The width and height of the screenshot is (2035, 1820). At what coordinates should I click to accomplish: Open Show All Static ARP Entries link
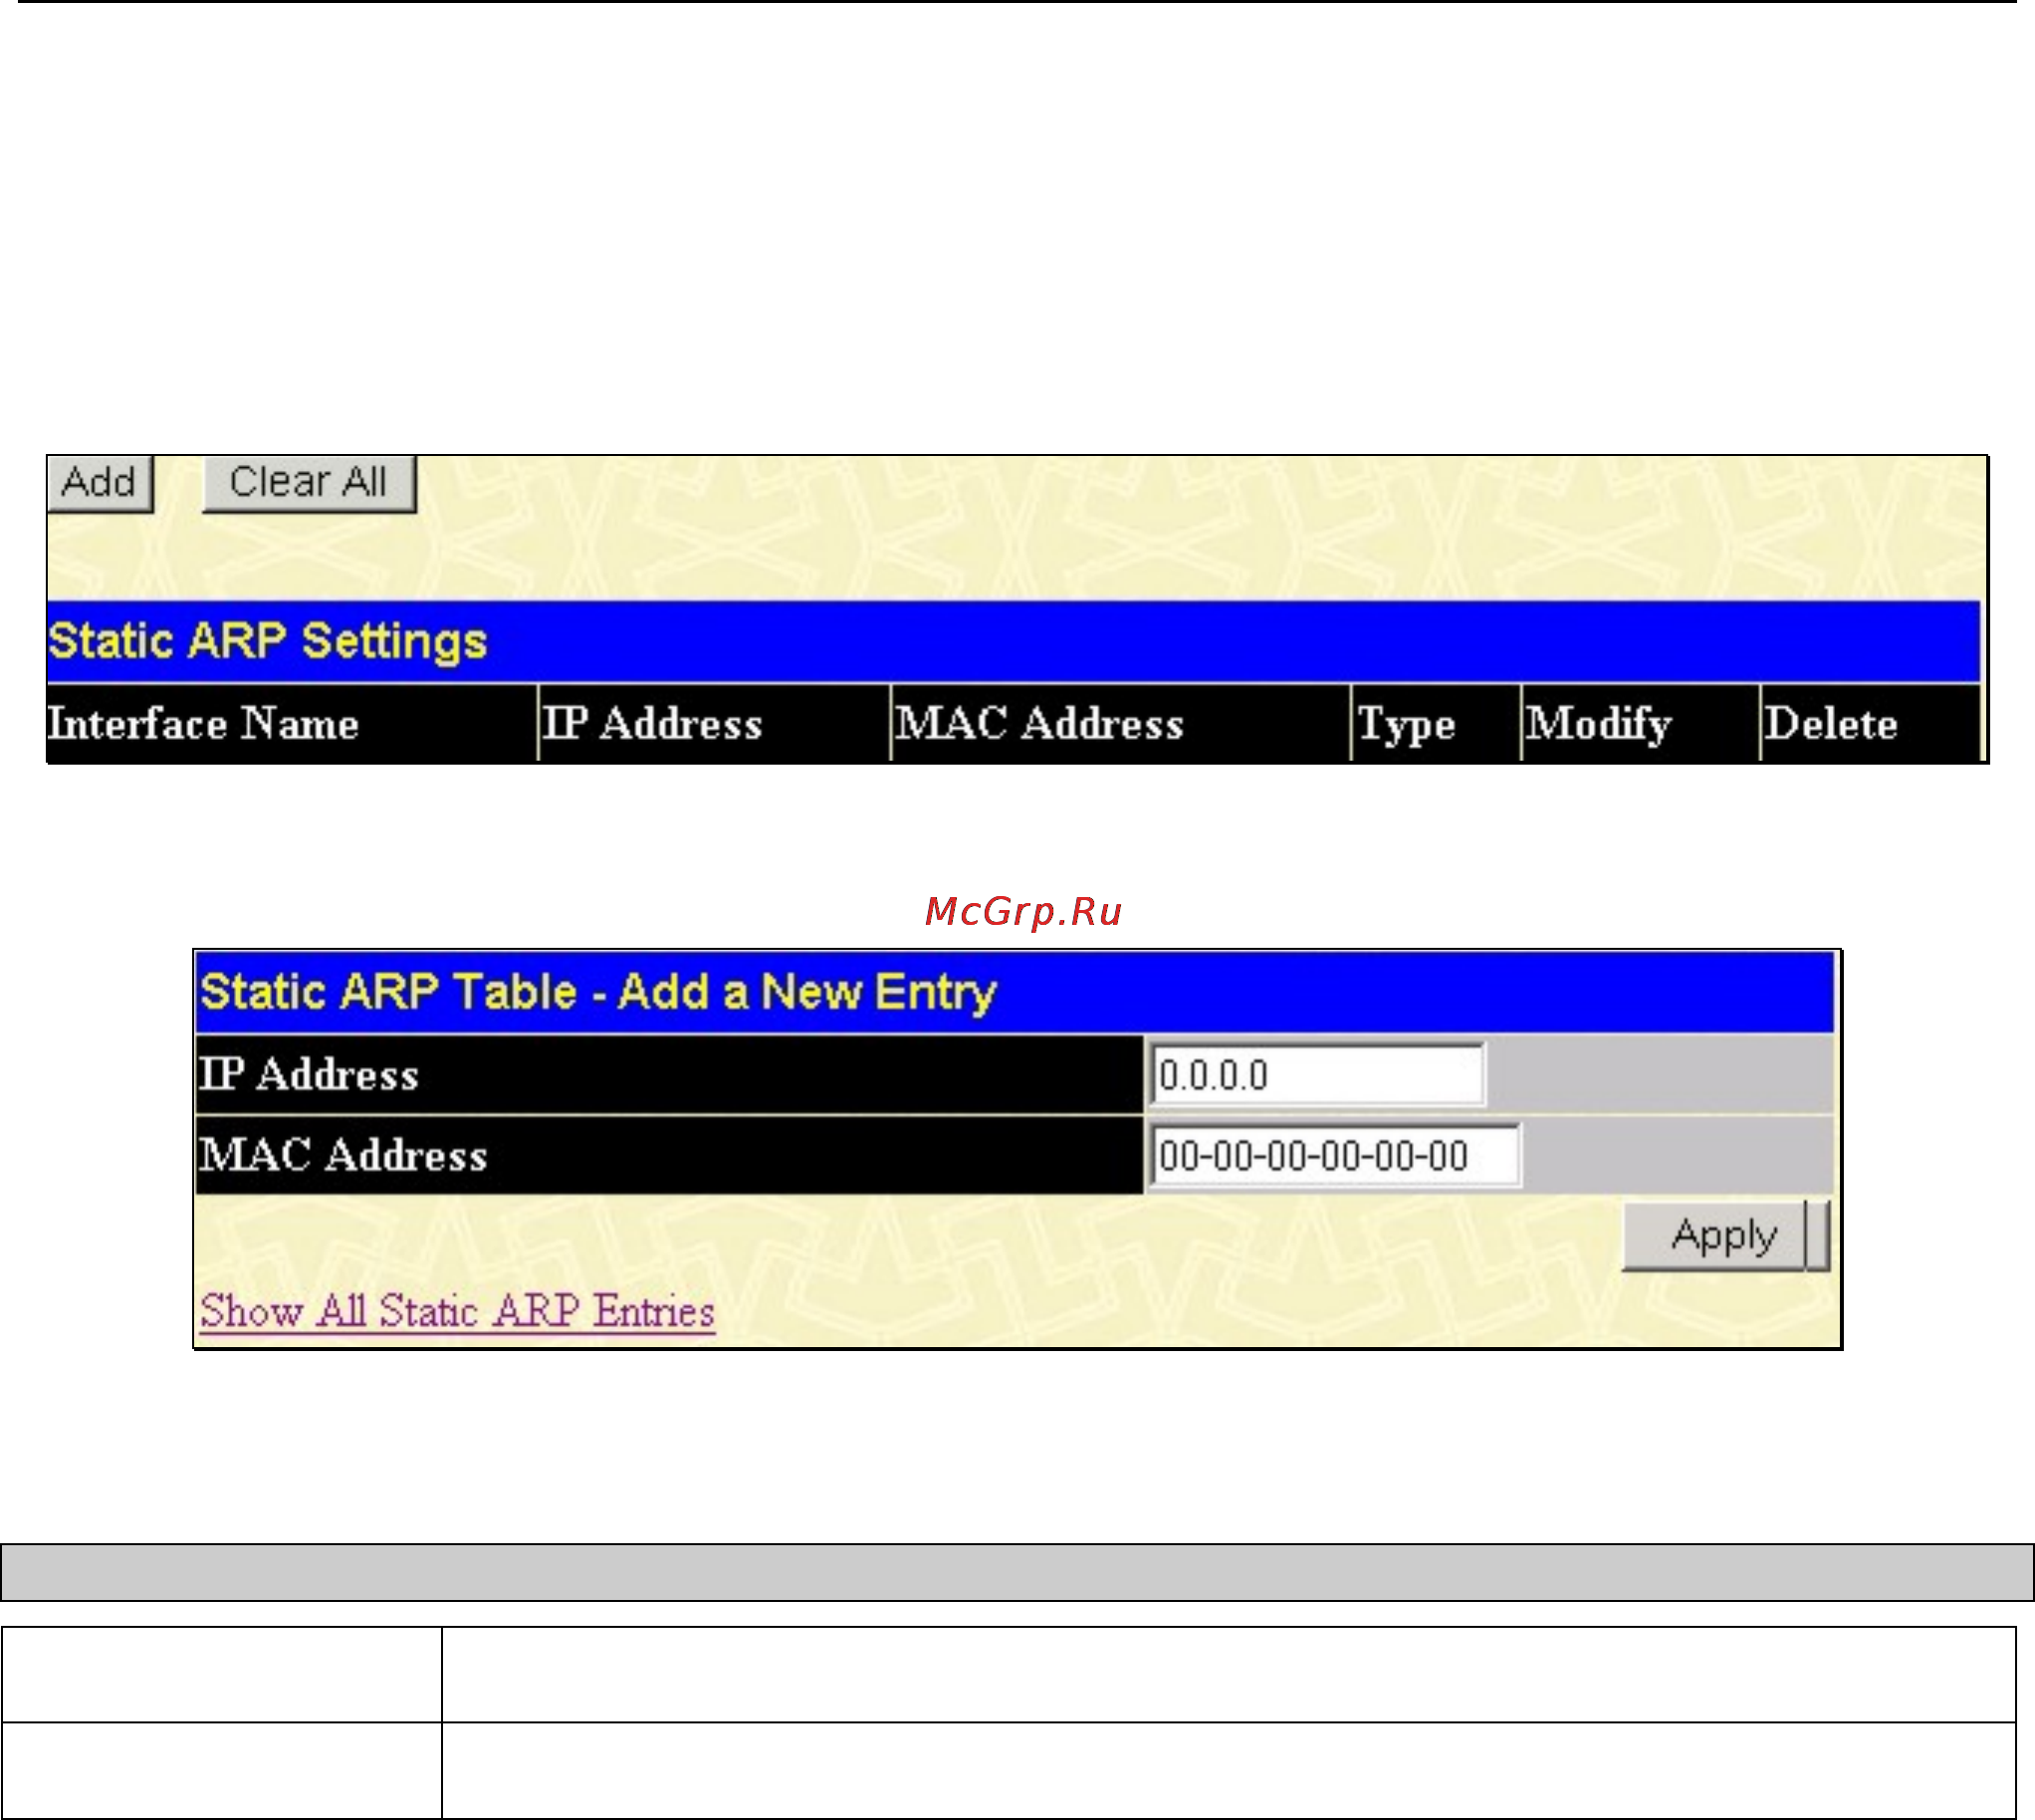[457, 1311]
